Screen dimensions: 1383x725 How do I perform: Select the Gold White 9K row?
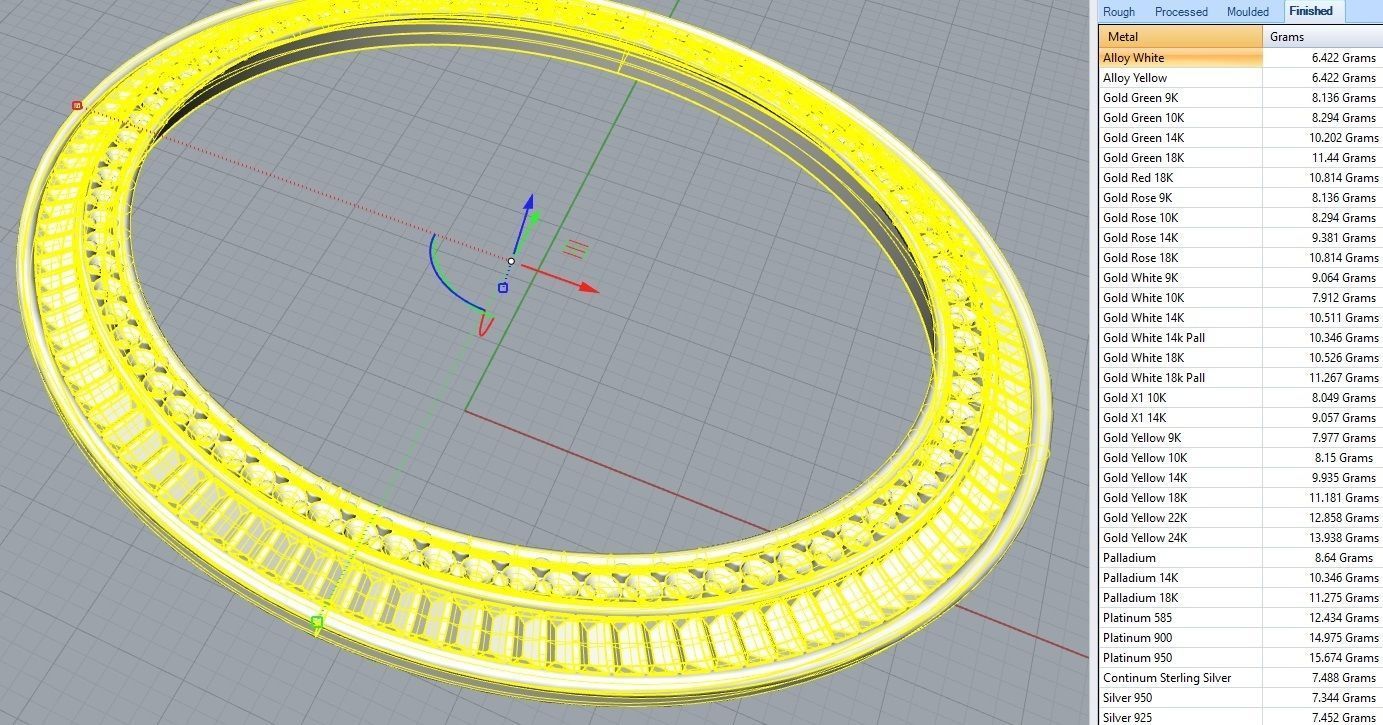pyautogui.click(x=1240, y=278)
